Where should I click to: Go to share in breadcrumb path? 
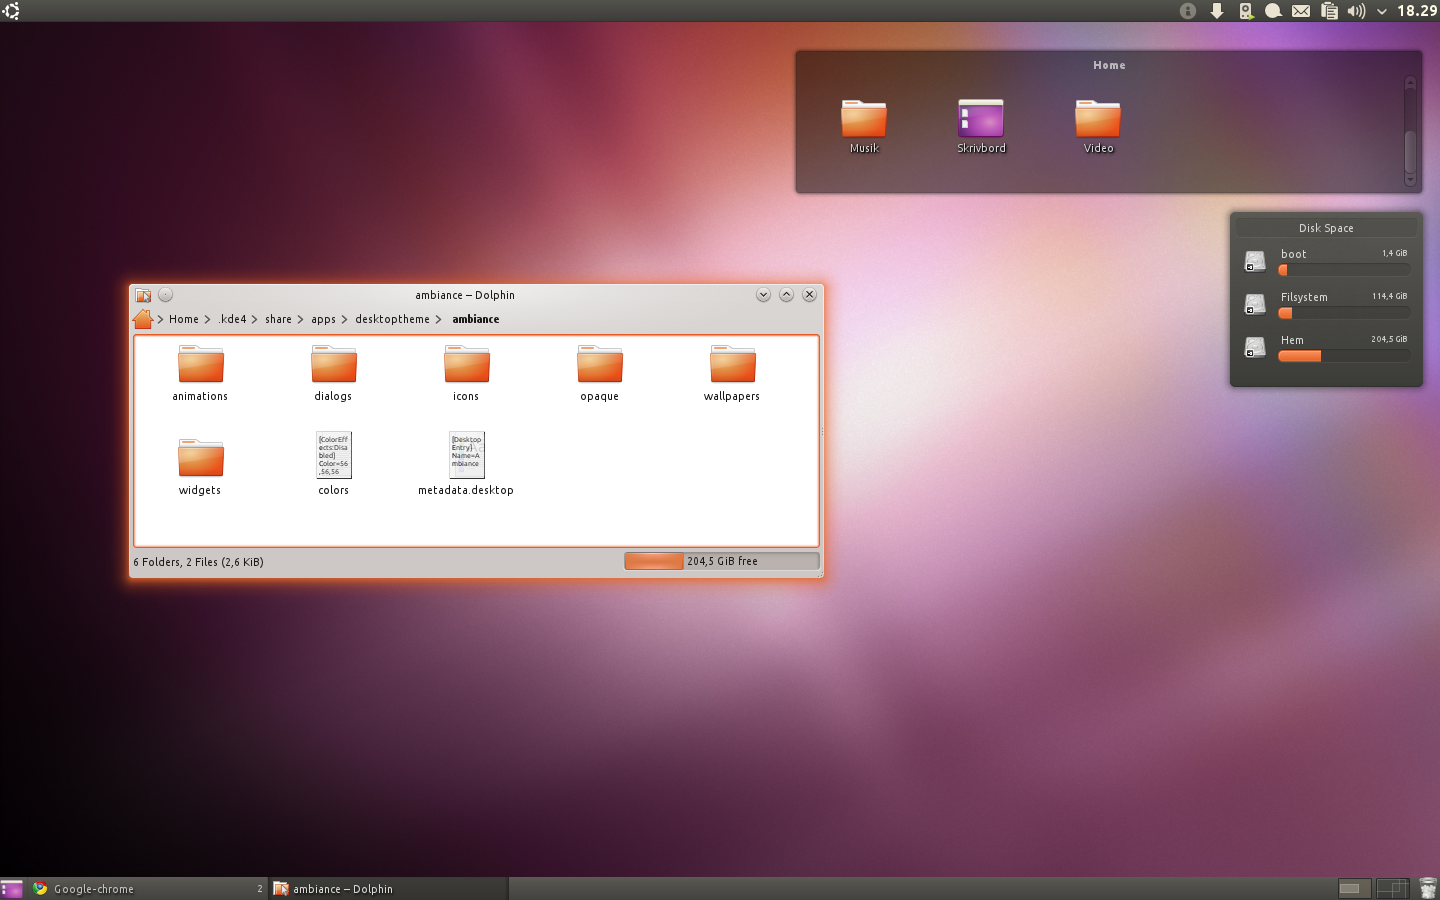click(278, 319)
